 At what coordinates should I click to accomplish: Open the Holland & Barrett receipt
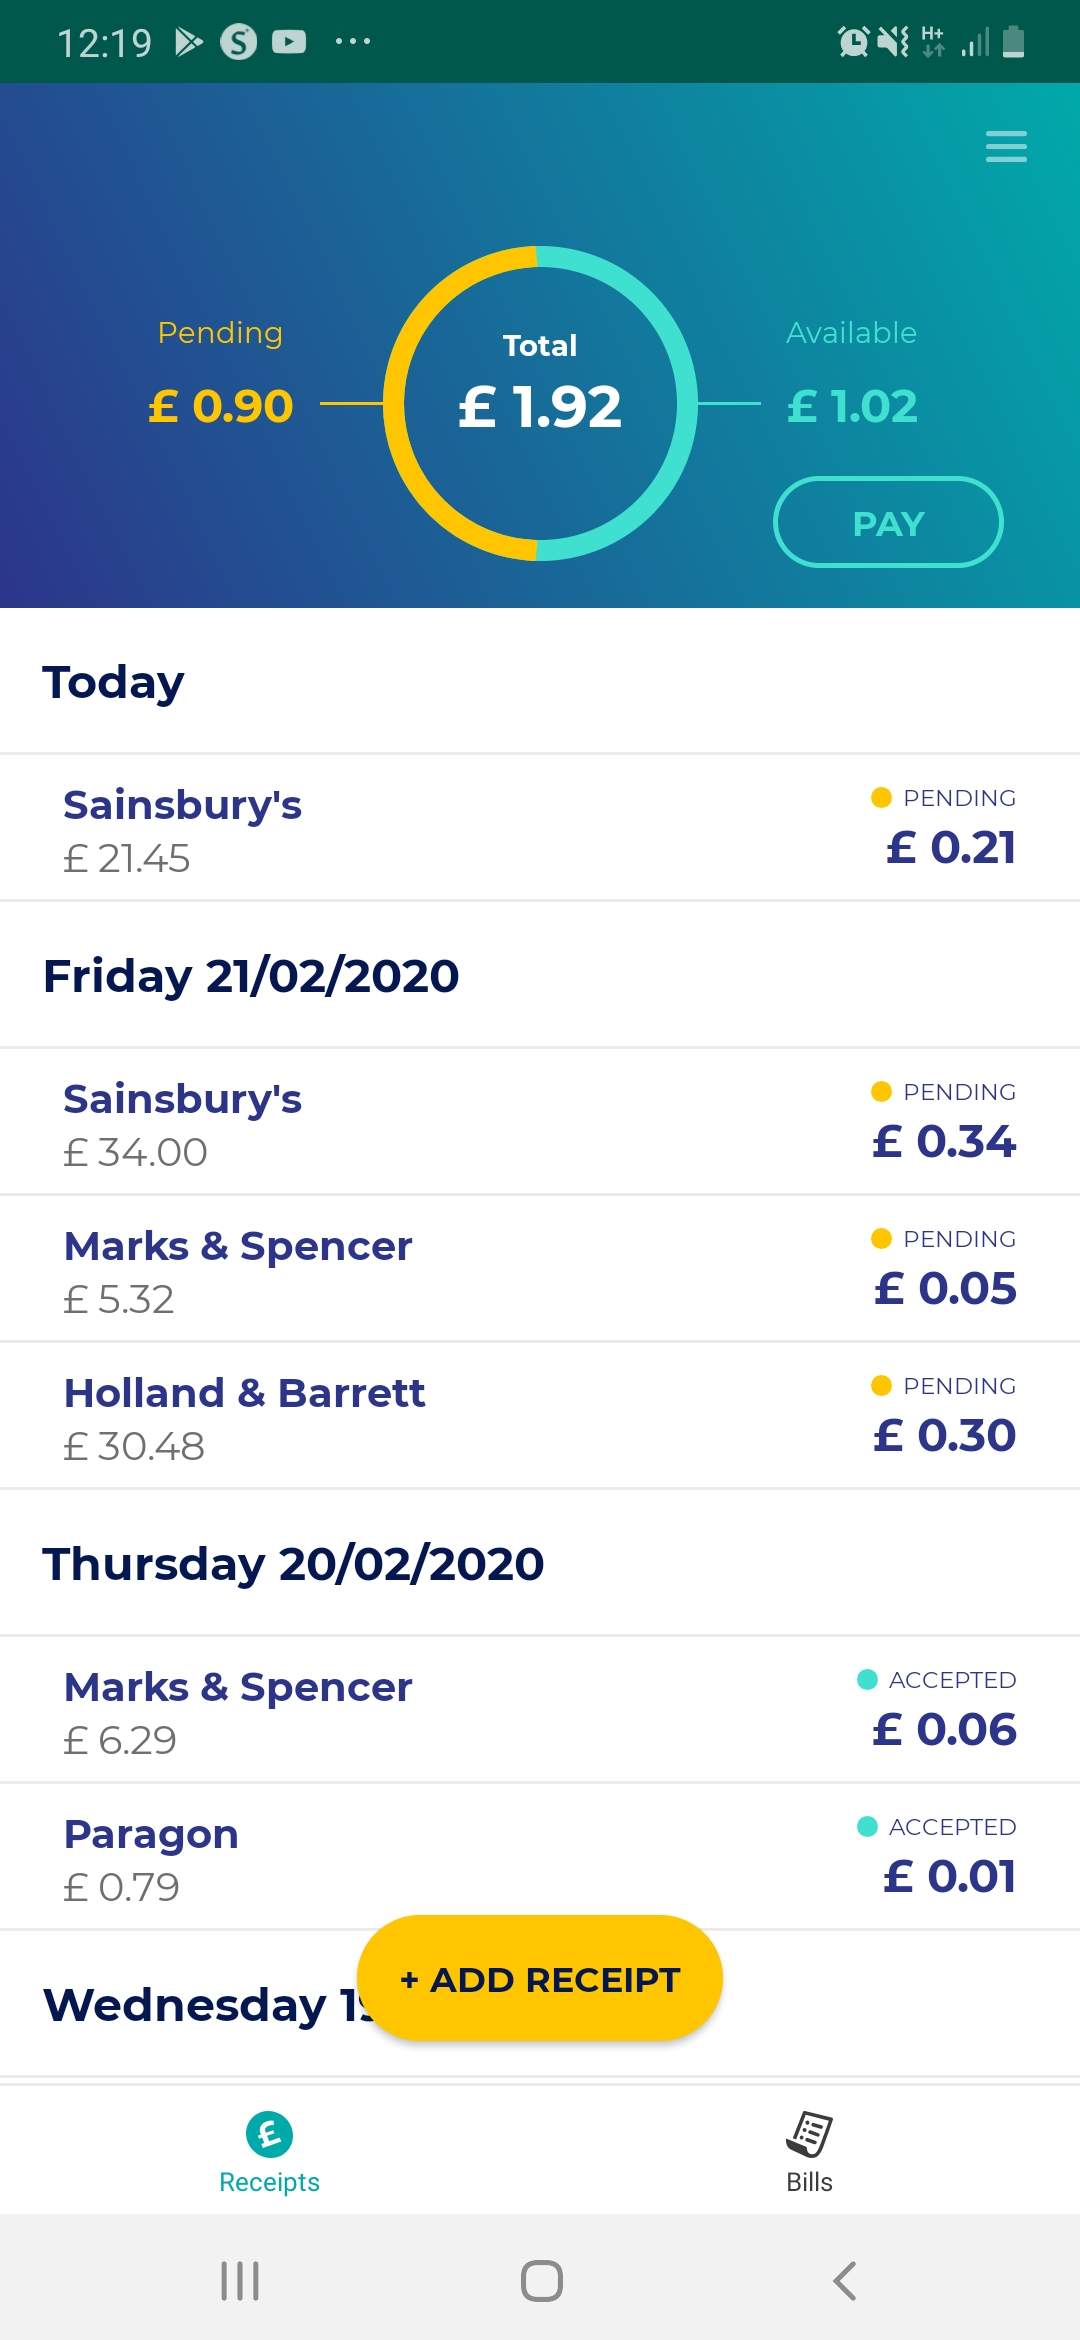click(540, 1417)
